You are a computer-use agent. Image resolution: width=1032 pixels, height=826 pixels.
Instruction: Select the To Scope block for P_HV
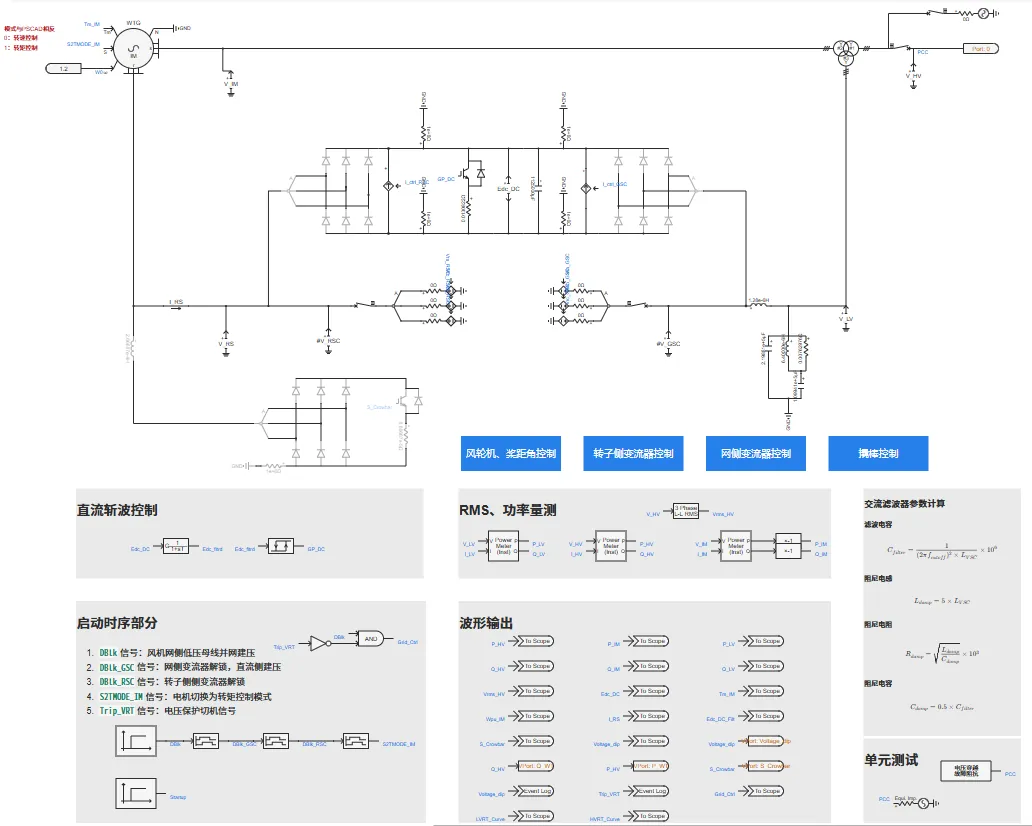coord(535,641)
